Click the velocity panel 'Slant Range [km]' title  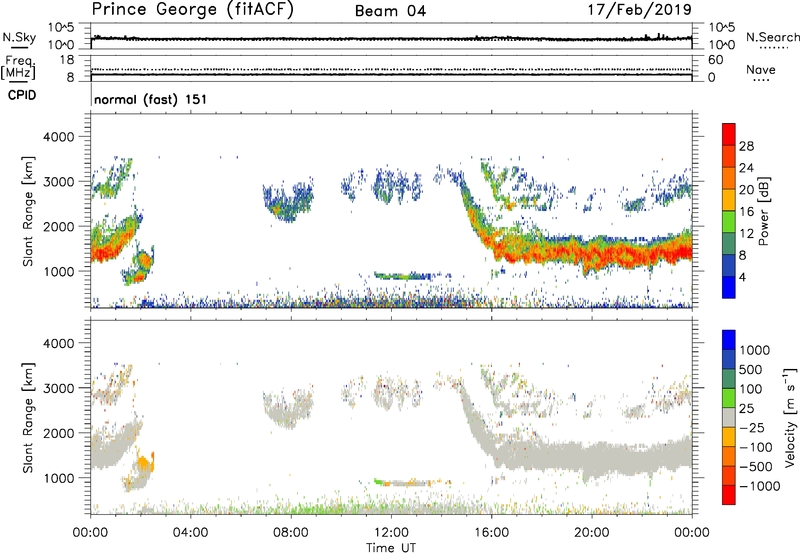[28, 418]
